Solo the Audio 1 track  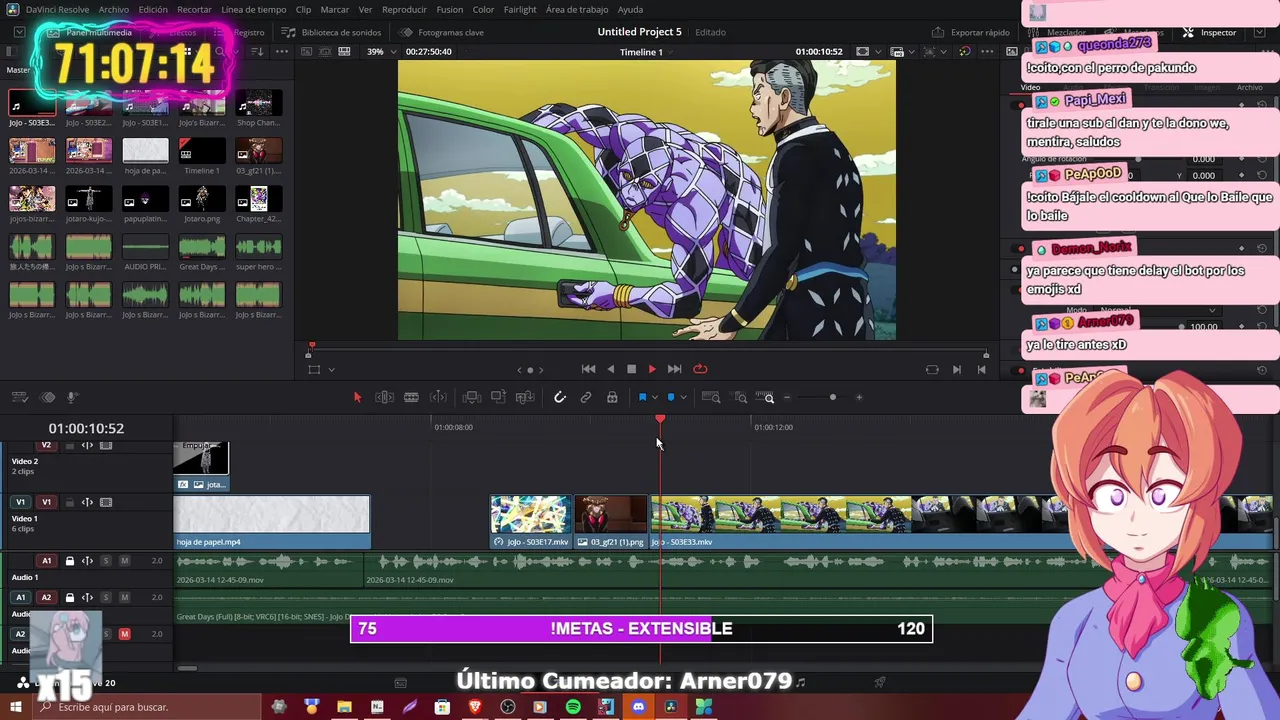click(106, 561)
